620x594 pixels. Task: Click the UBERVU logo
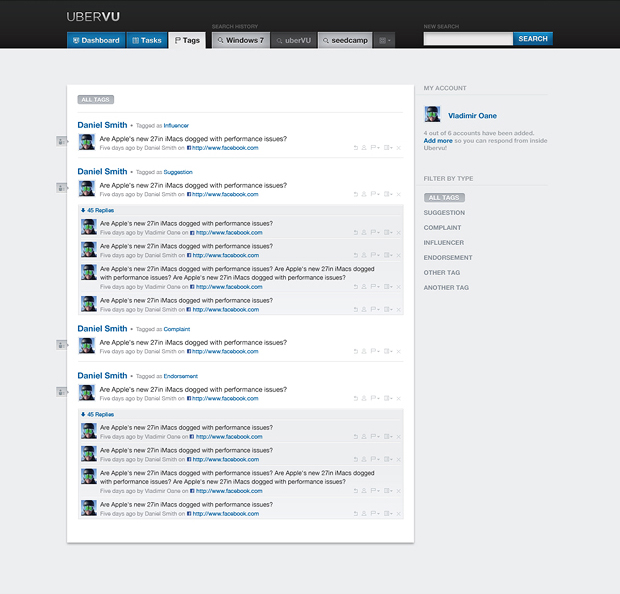pyautogui.click(x=93, y=16)
